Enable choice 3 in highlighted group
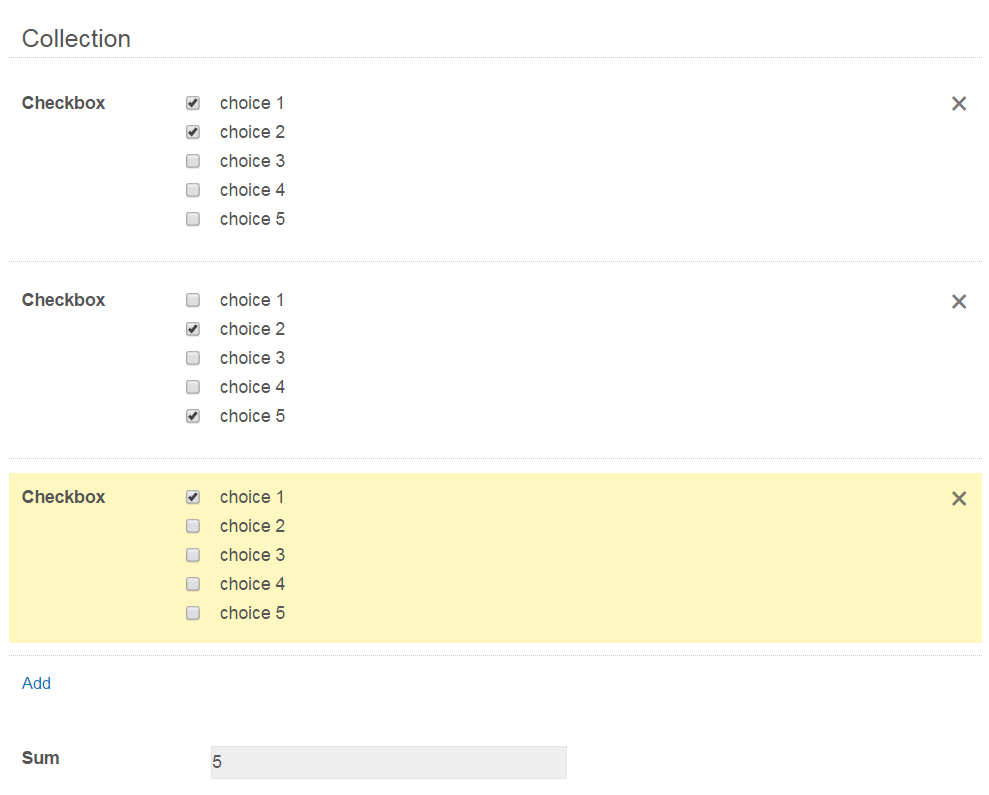989x795 pixels. pos(193,555)
